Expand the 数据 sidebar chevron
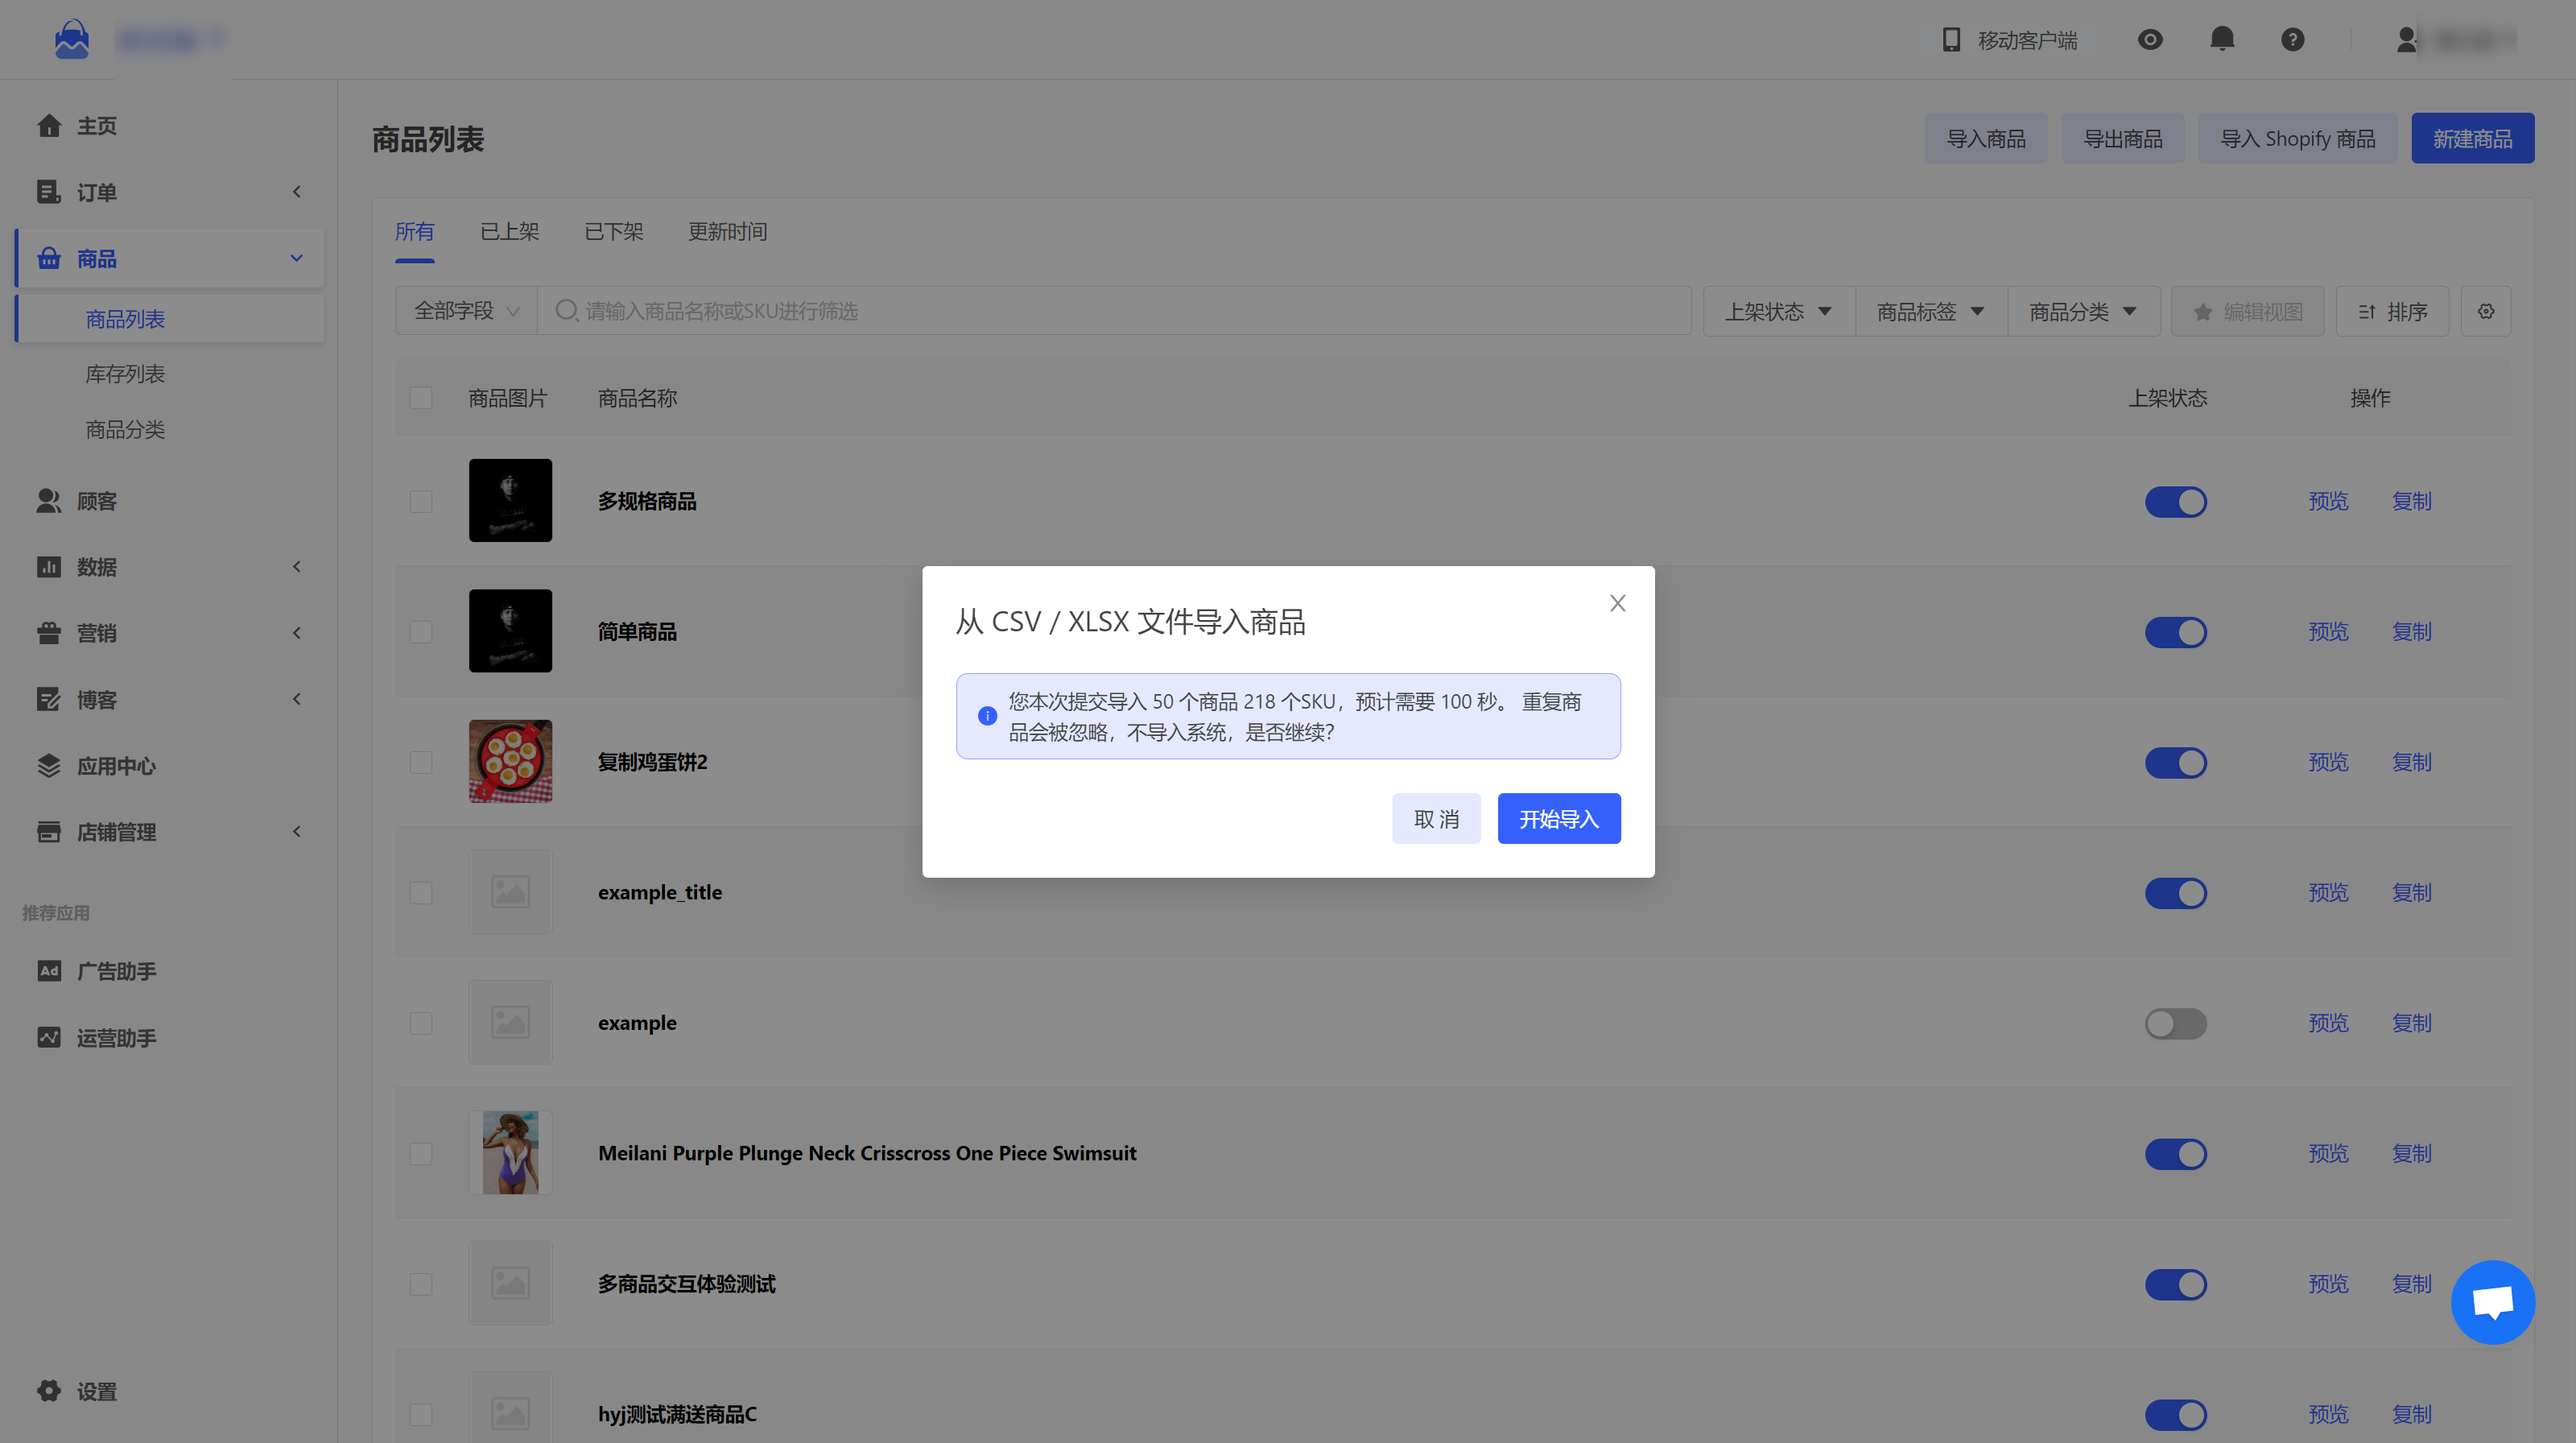 coord(297,567)
